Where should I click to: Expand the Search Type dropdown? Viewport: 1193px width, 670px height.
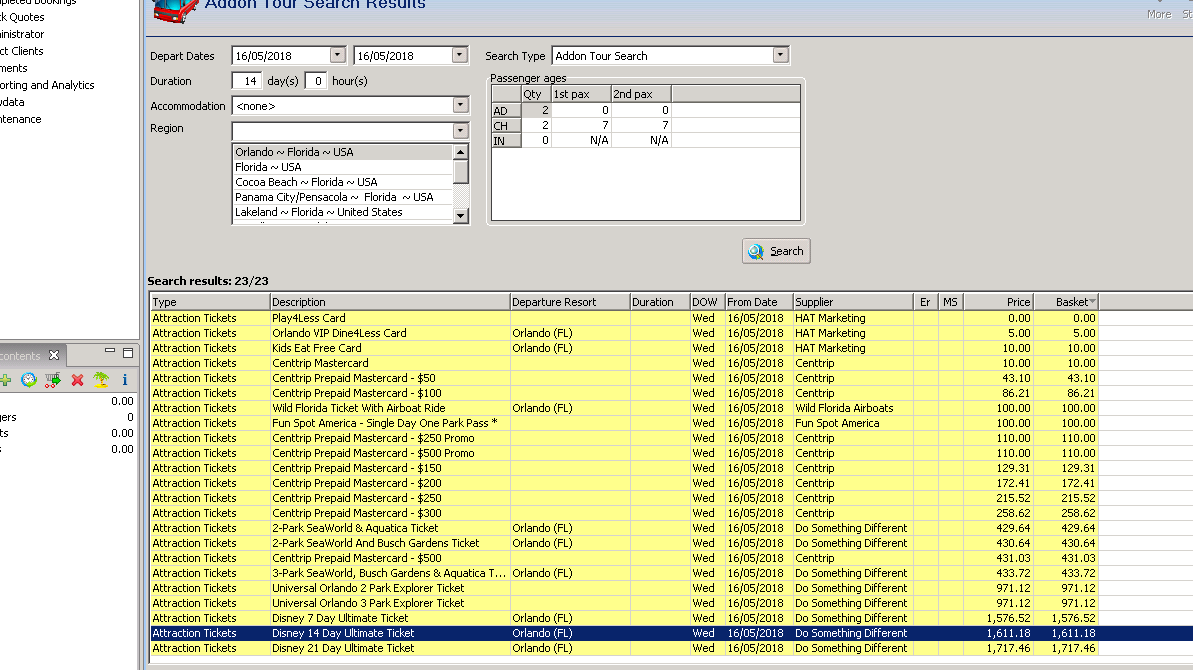tap(780, 56)
